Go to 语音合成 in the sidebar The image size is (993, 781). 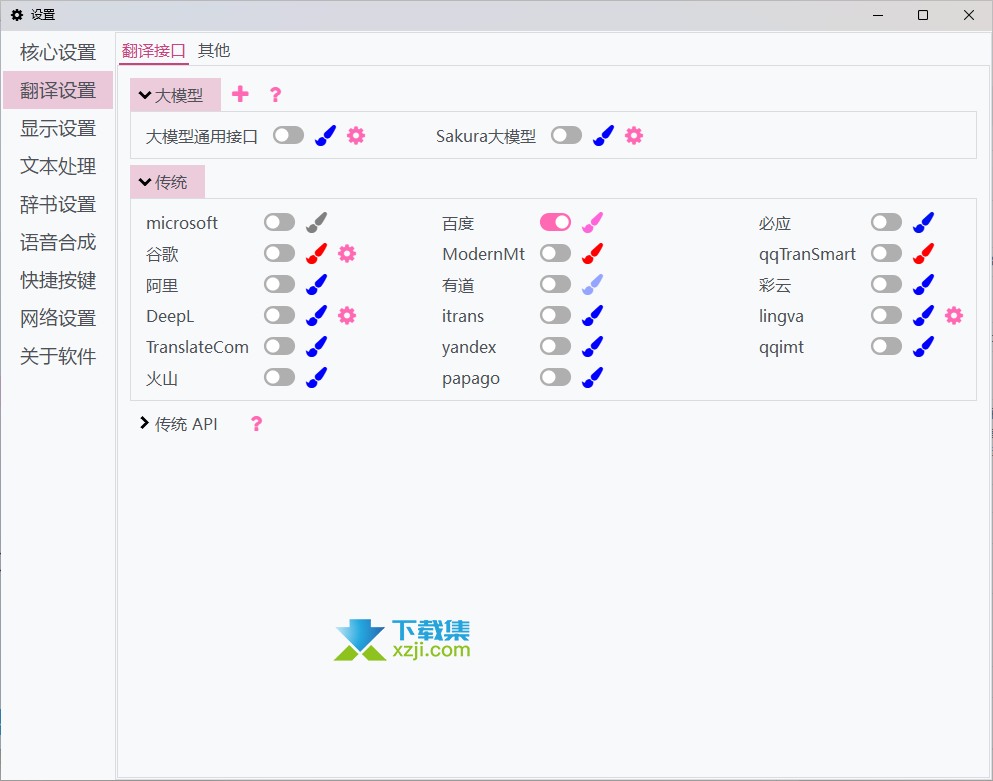[58, 242]
